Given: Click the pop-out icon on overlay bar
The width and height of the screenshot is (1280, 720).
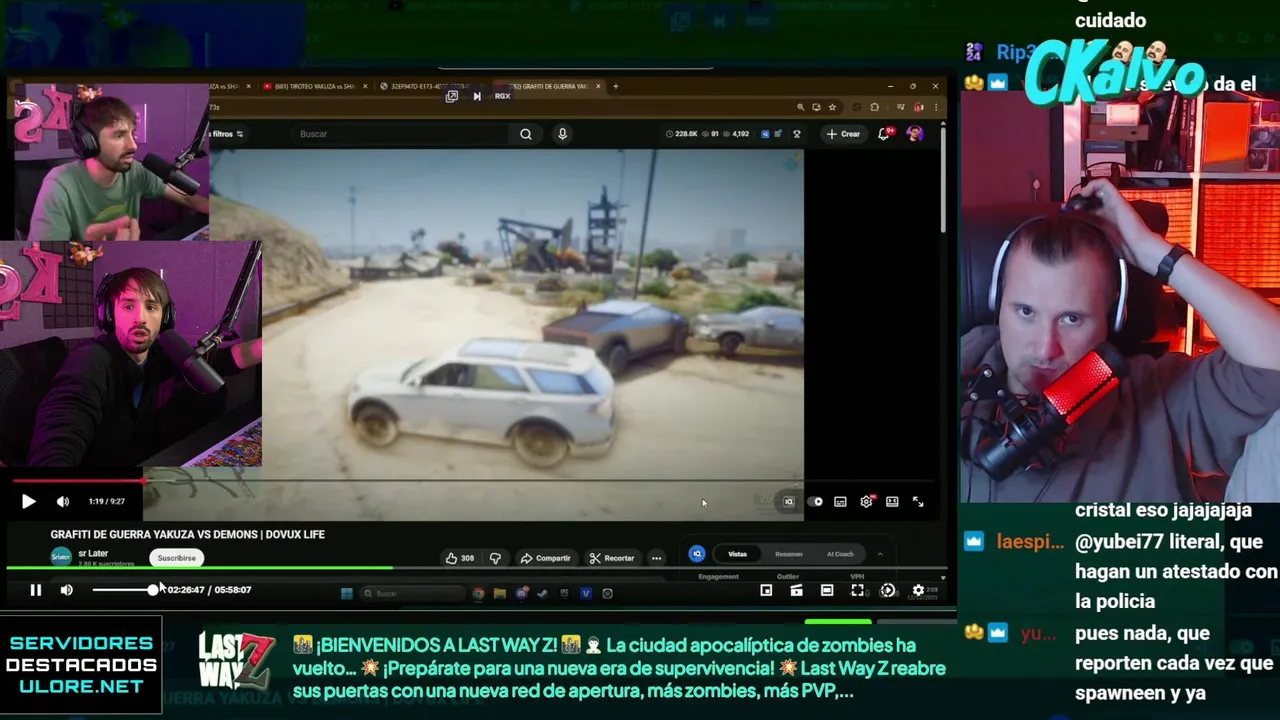Looking at the screenshot, I should 452,96.
